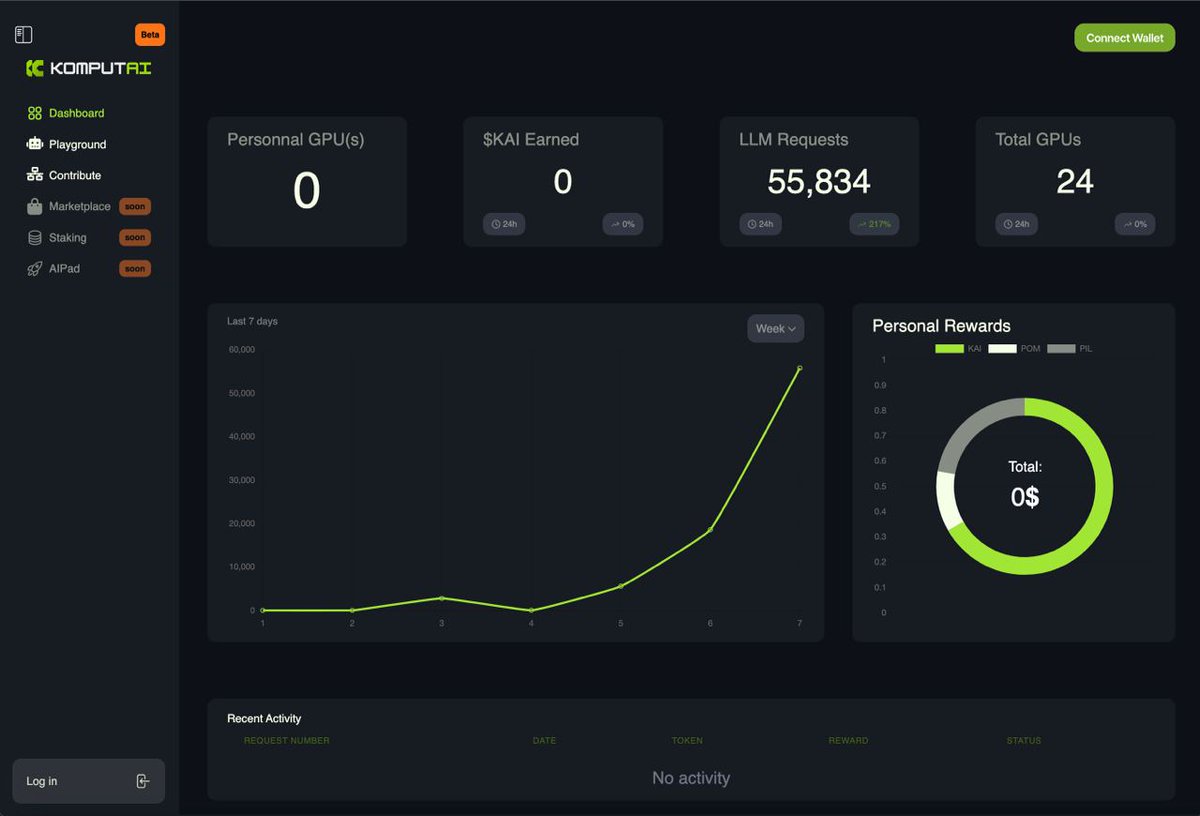Click 0% trend chip on $KAI Earned card
Screen dimensions: 1200x816
623,224
